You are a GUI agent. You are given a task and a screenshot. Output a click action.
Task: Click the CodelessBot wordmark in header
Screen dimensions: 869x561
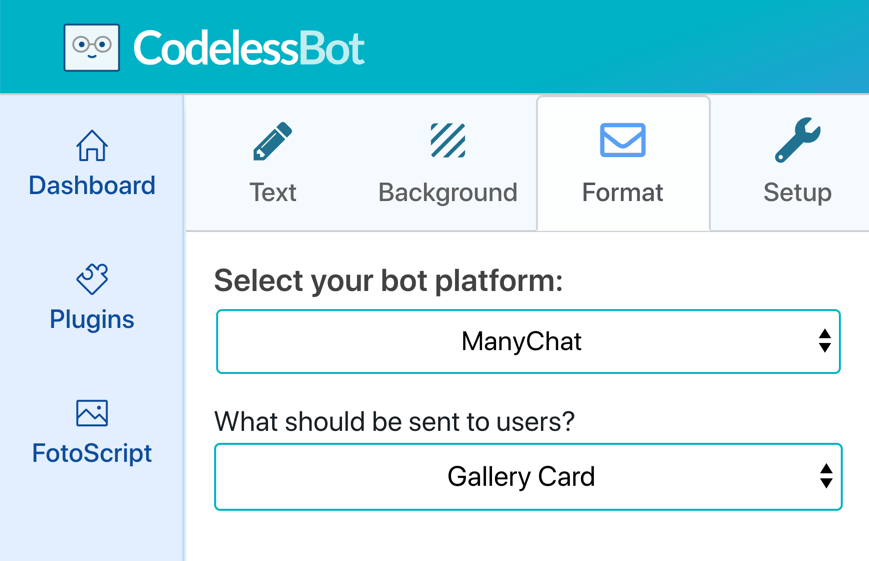[x=249, y=48]
